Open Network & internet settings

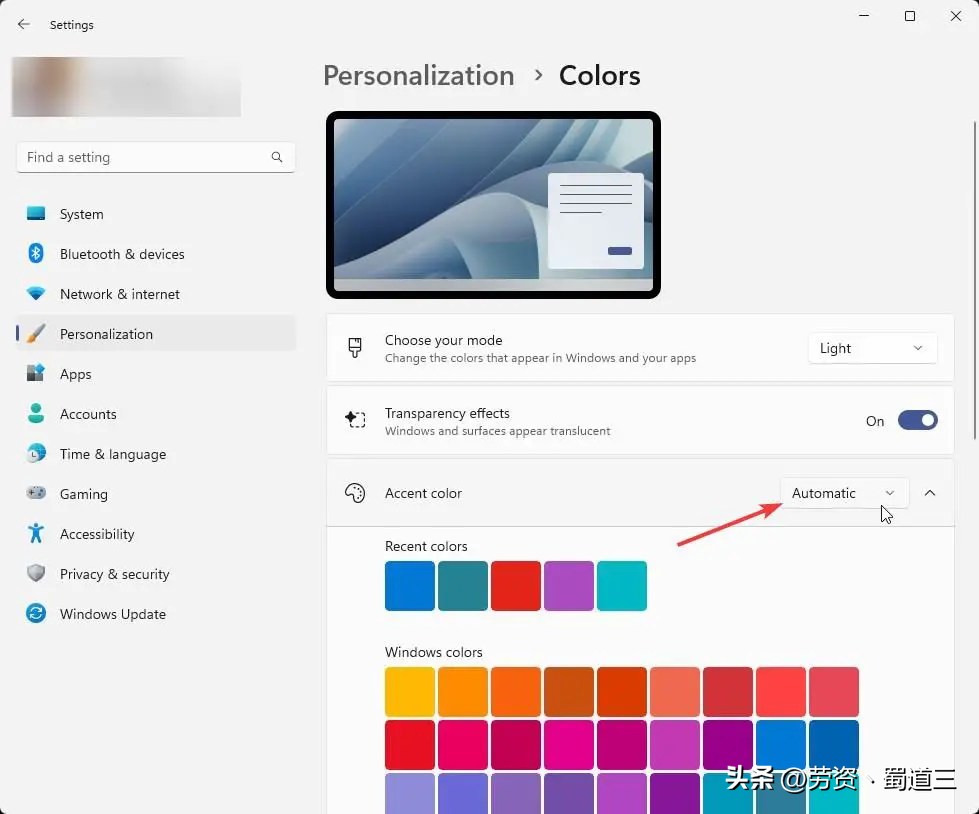click(119, 294)
